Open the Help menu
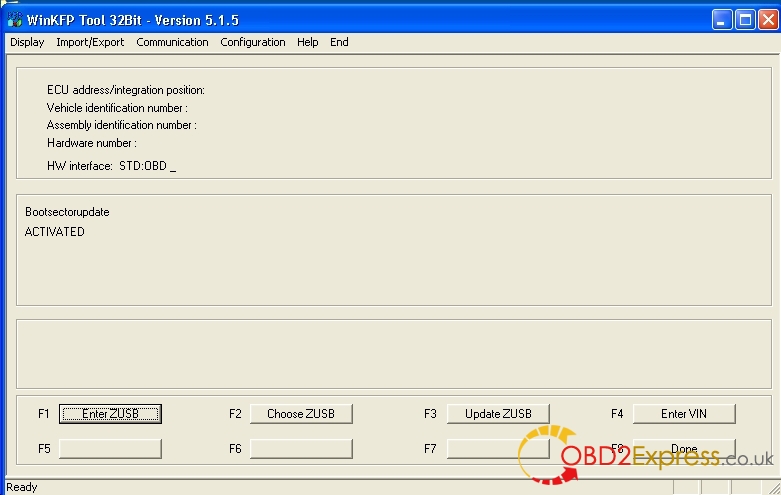Image resolution: width=781 pixels, height=495 pixels. 307,42
